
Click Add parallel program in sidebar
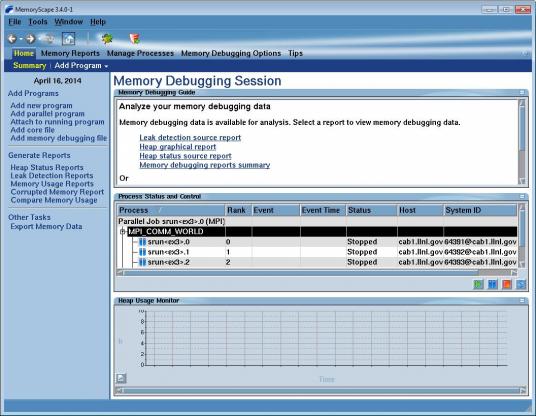tap(48, 114)
